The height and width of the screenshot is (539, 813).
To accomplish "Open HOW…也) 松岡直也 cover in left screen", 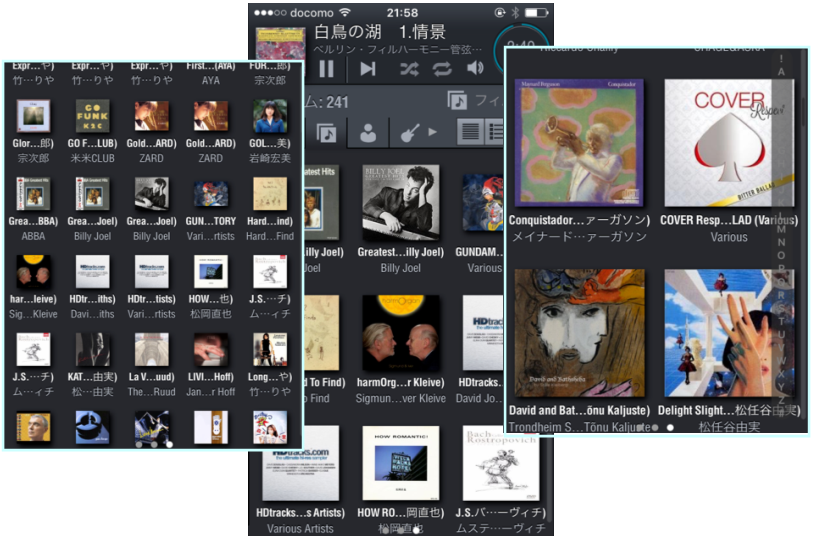I will coord(211,272).
